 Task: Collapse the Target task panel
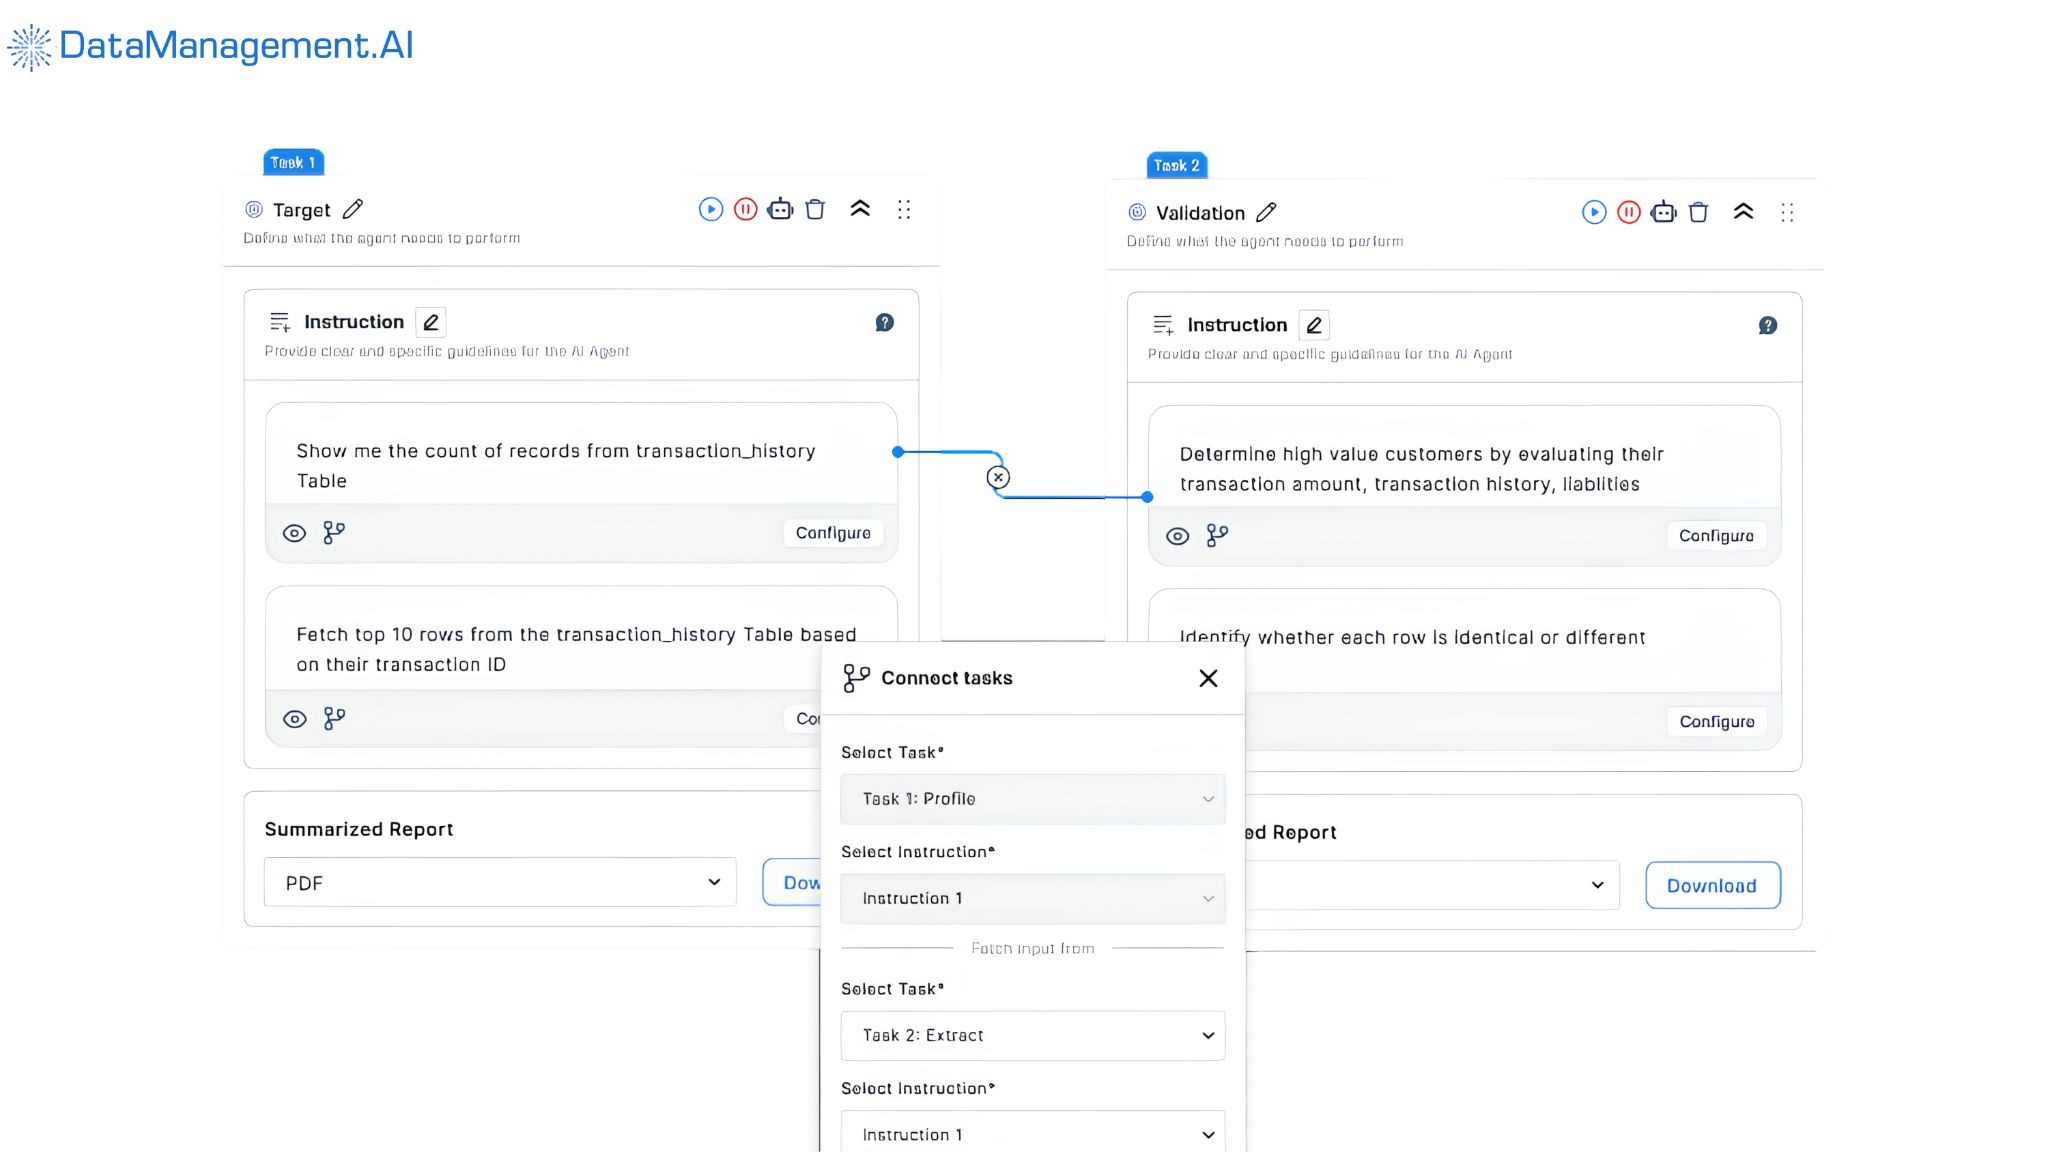click(860, 209)
